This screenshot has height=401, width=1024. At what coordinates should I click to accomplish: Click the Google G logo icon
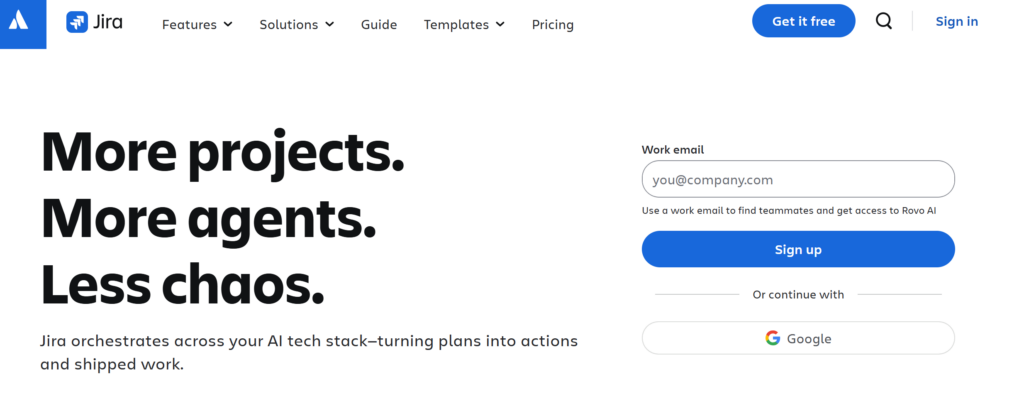click(773, 338)
